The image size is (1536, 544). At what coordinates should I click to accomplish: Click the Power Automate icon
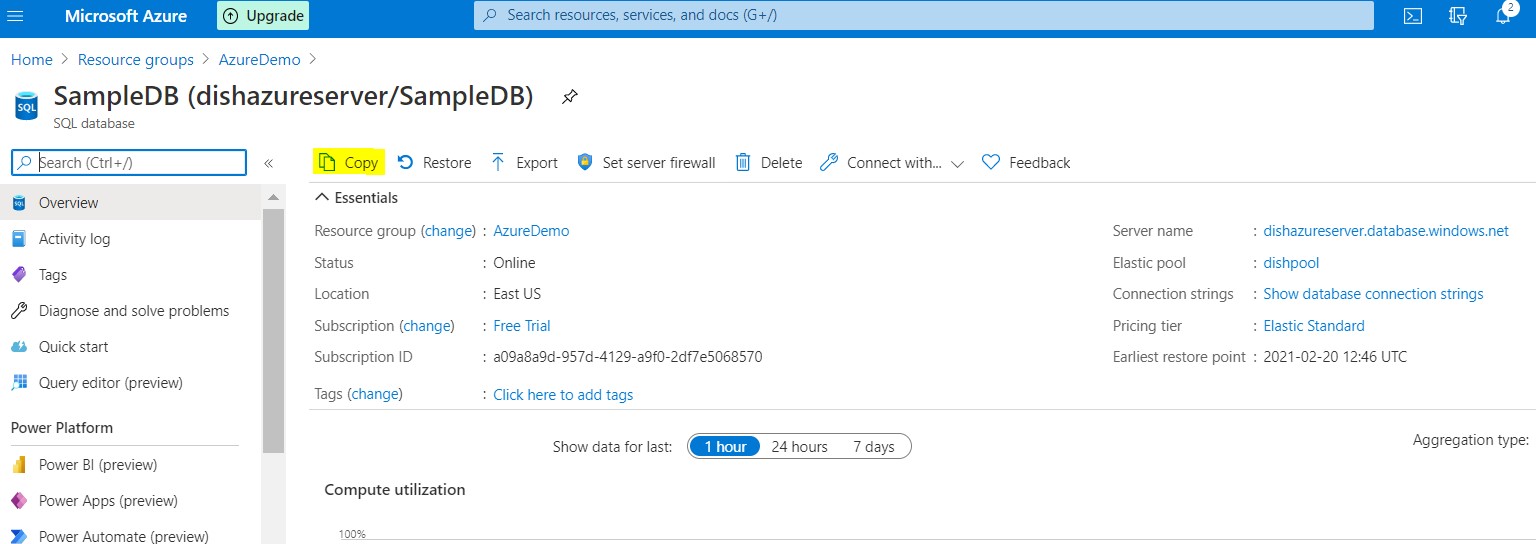point(19,536)
